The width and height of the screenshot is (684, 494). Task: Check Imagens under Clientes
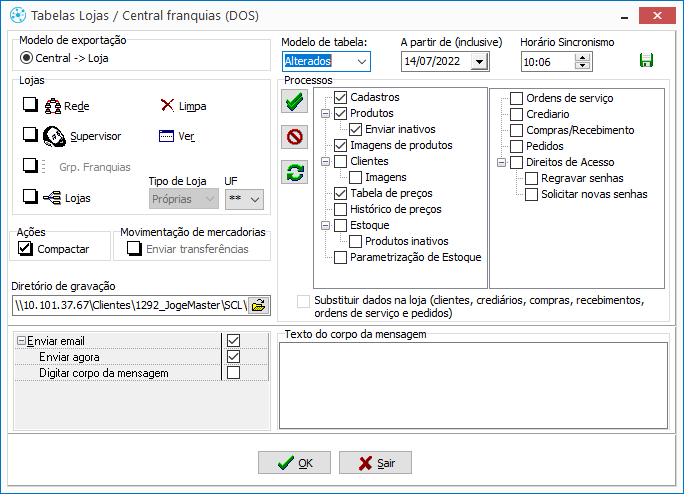click(356, 178)
